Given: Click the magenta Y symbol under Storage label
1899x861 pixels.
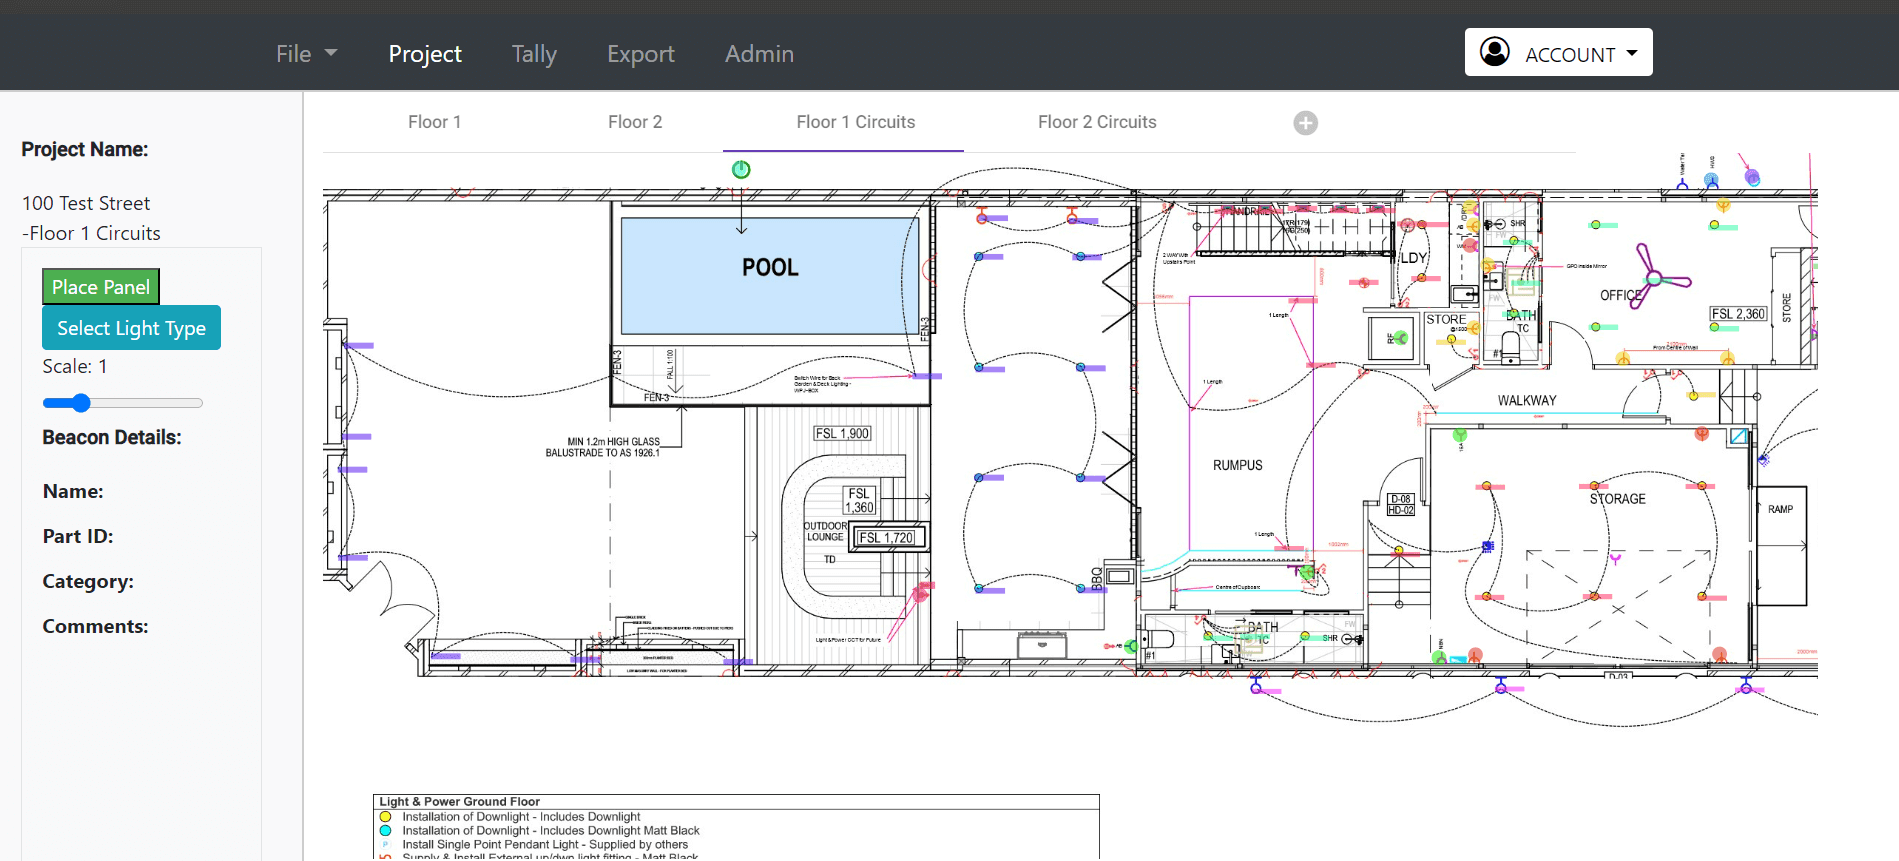Looking at the screenshot, I should (1615, 559).
